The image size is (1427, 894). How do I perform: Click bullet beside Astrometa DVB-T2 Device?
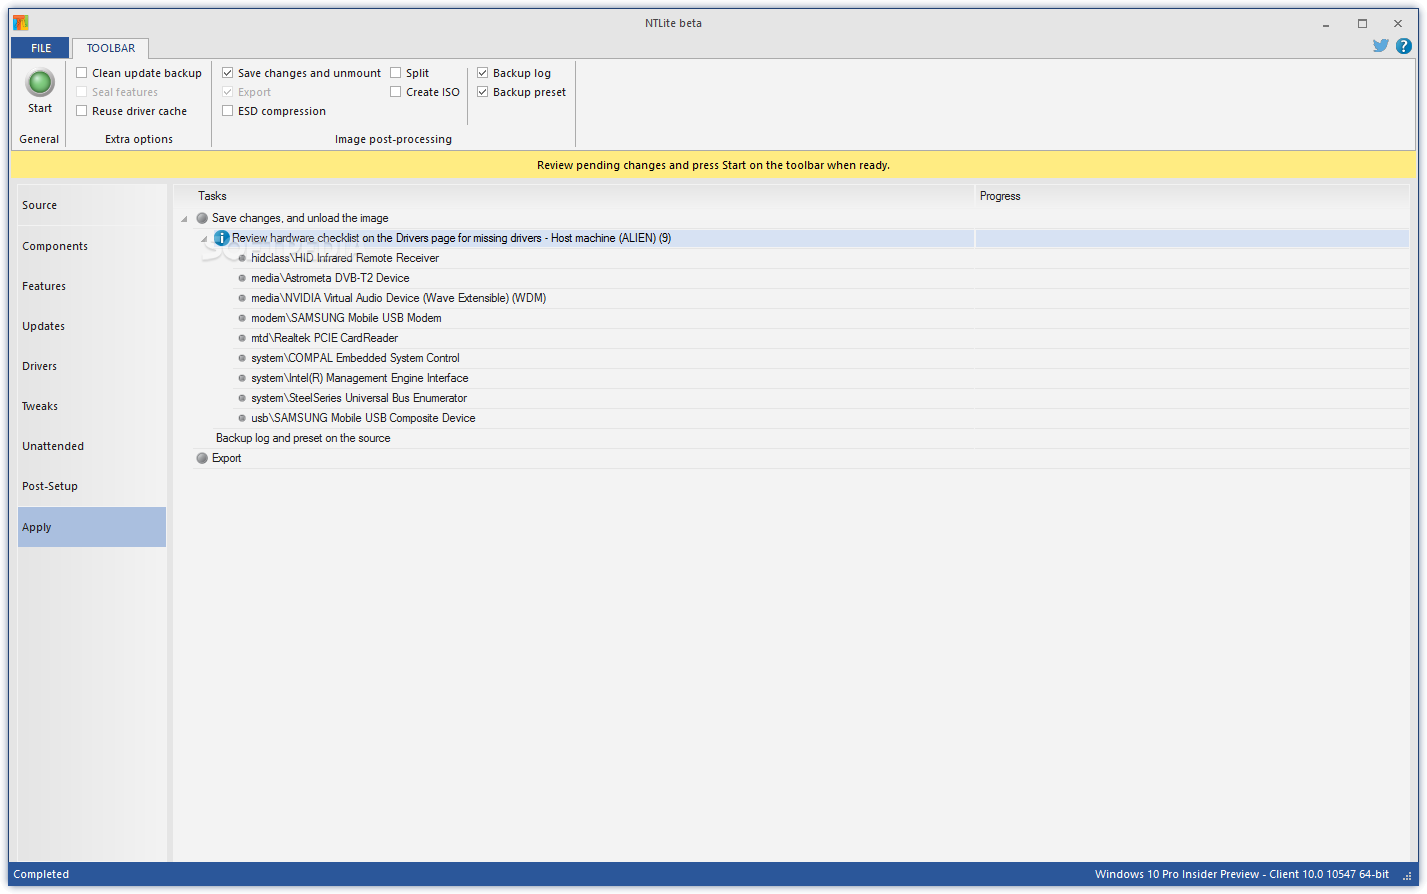[242, 278]
